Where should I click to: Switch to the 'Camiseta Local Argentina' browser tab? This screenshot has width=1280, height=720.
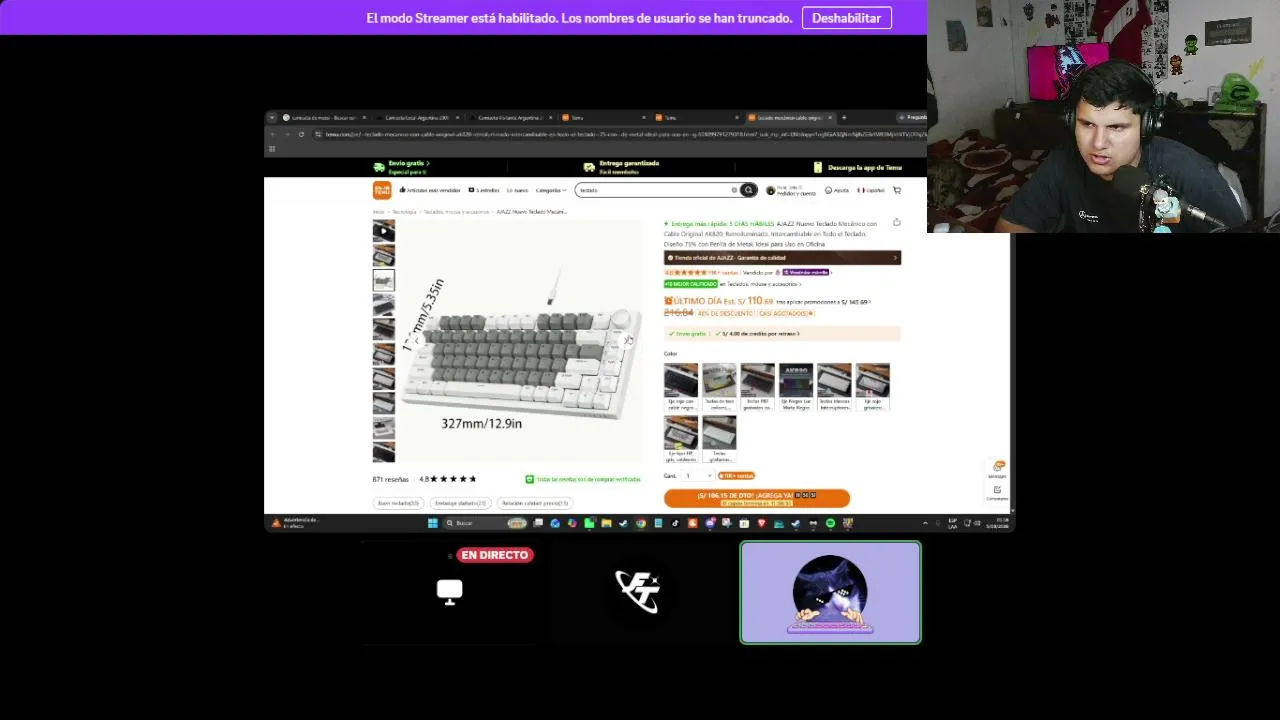coord(417,117)
